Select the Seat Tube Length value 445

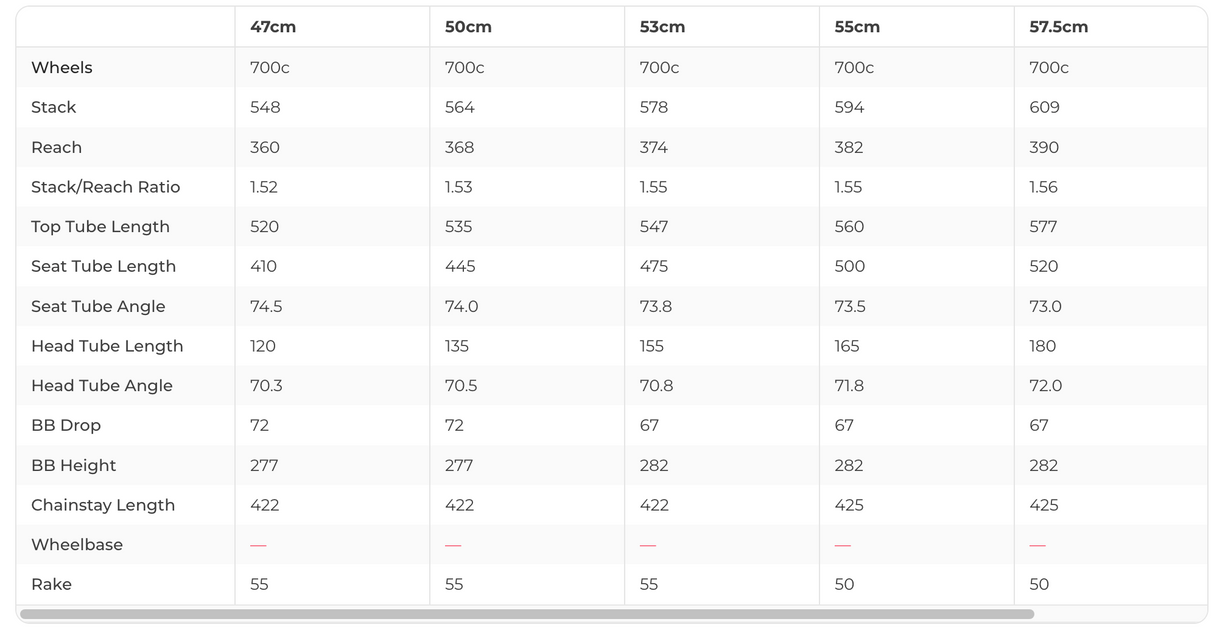click(459, 267)
